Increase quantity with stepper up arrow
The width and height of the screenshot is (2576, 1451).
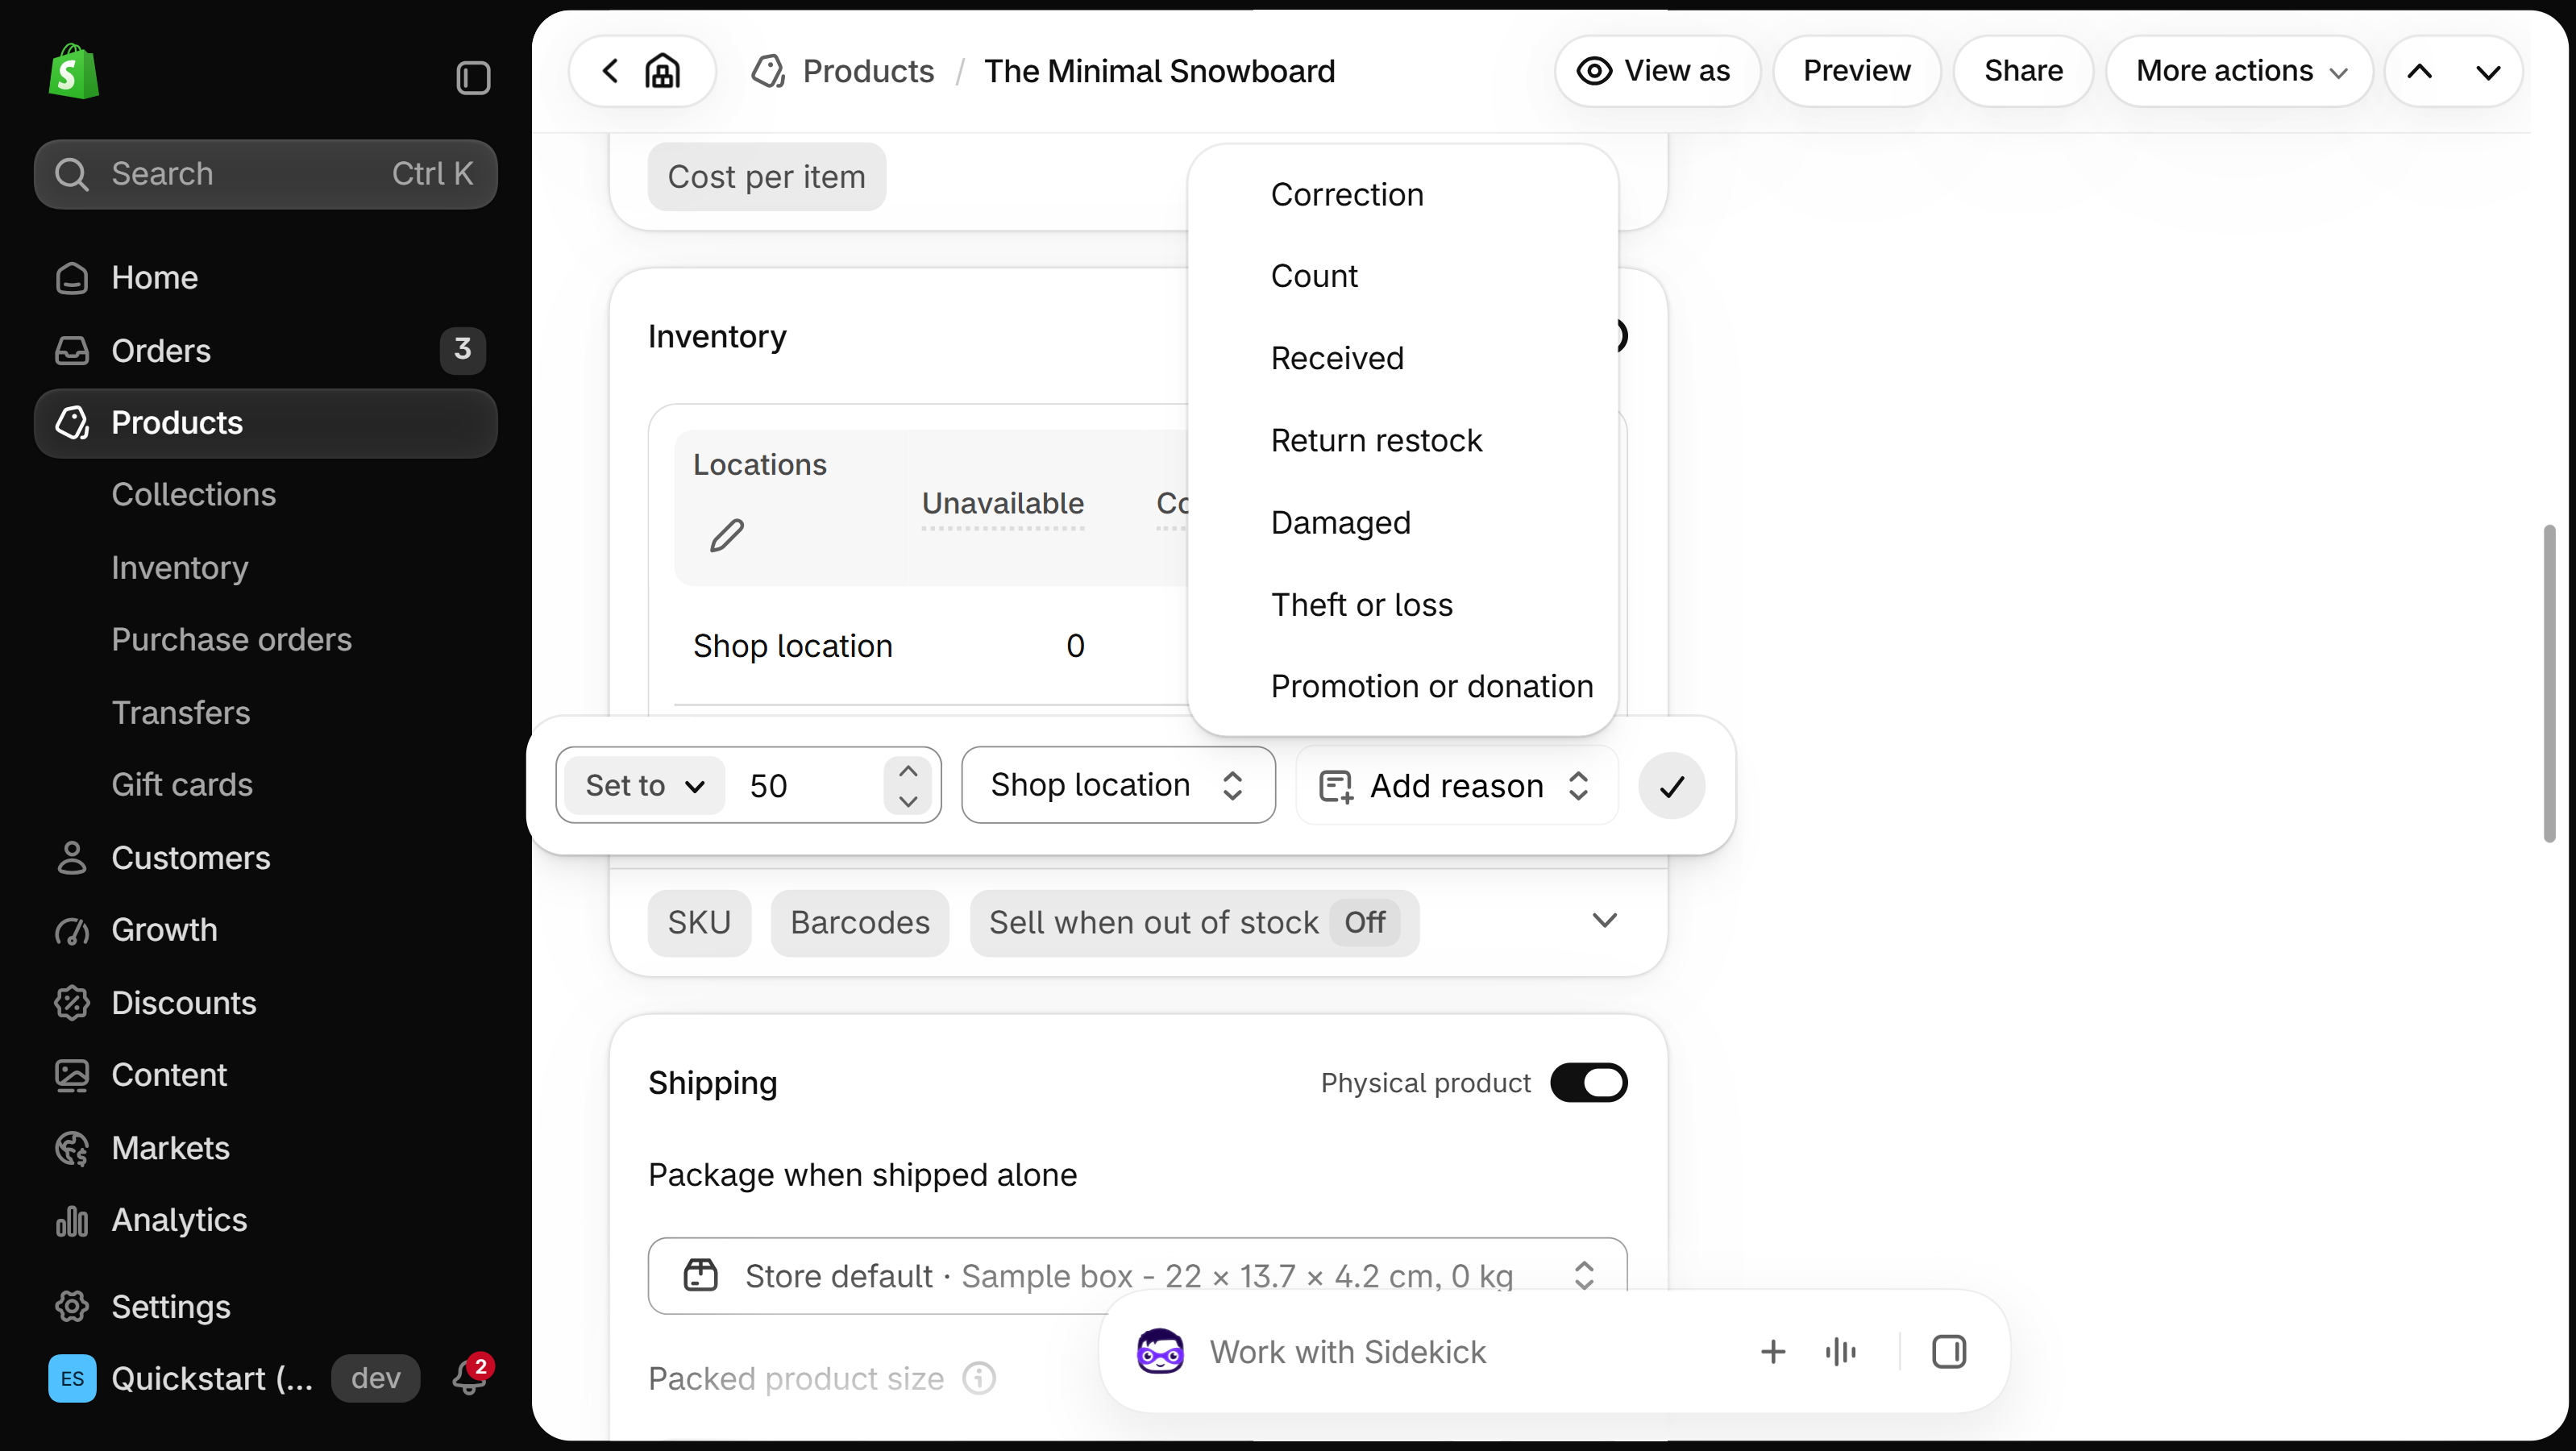click(x=908, y=771)
